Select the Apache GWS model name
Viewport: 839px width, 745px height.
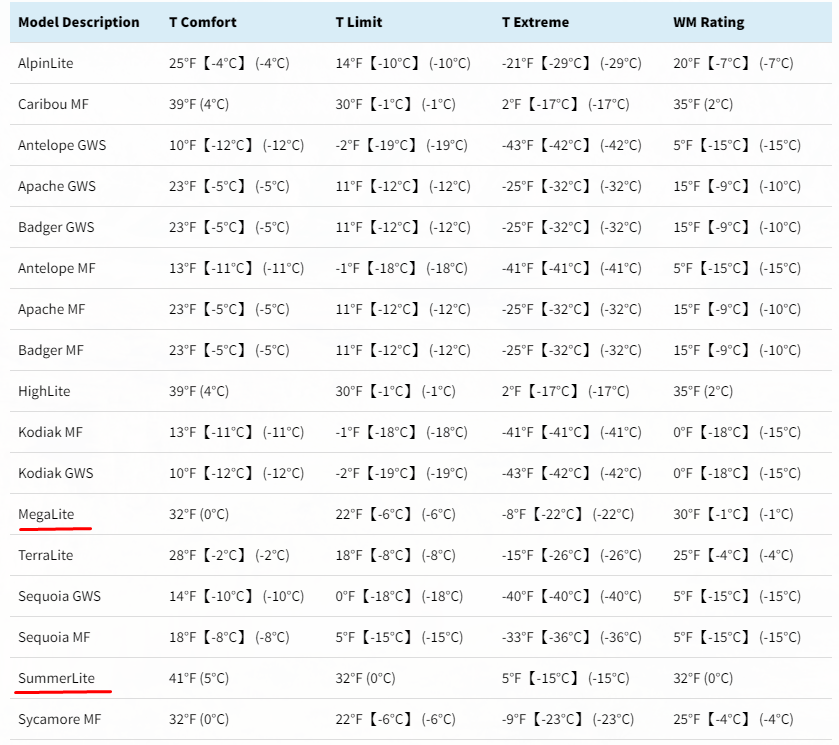[57, 186]
